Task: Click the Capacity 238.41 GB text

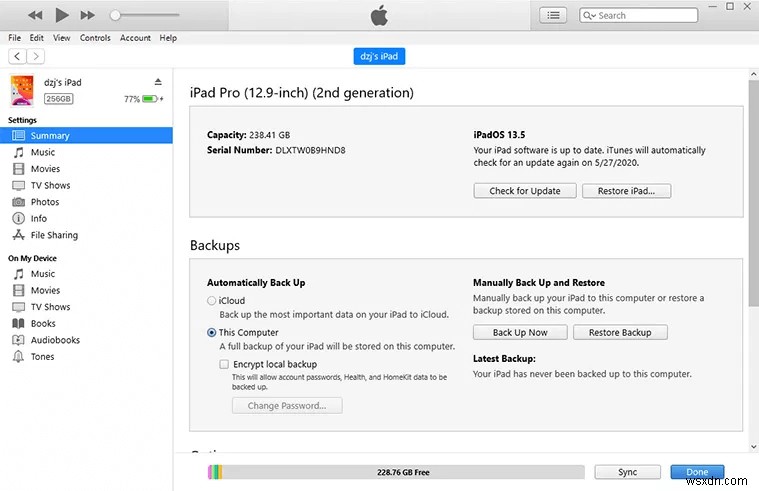Action: [x=248, y=135]
